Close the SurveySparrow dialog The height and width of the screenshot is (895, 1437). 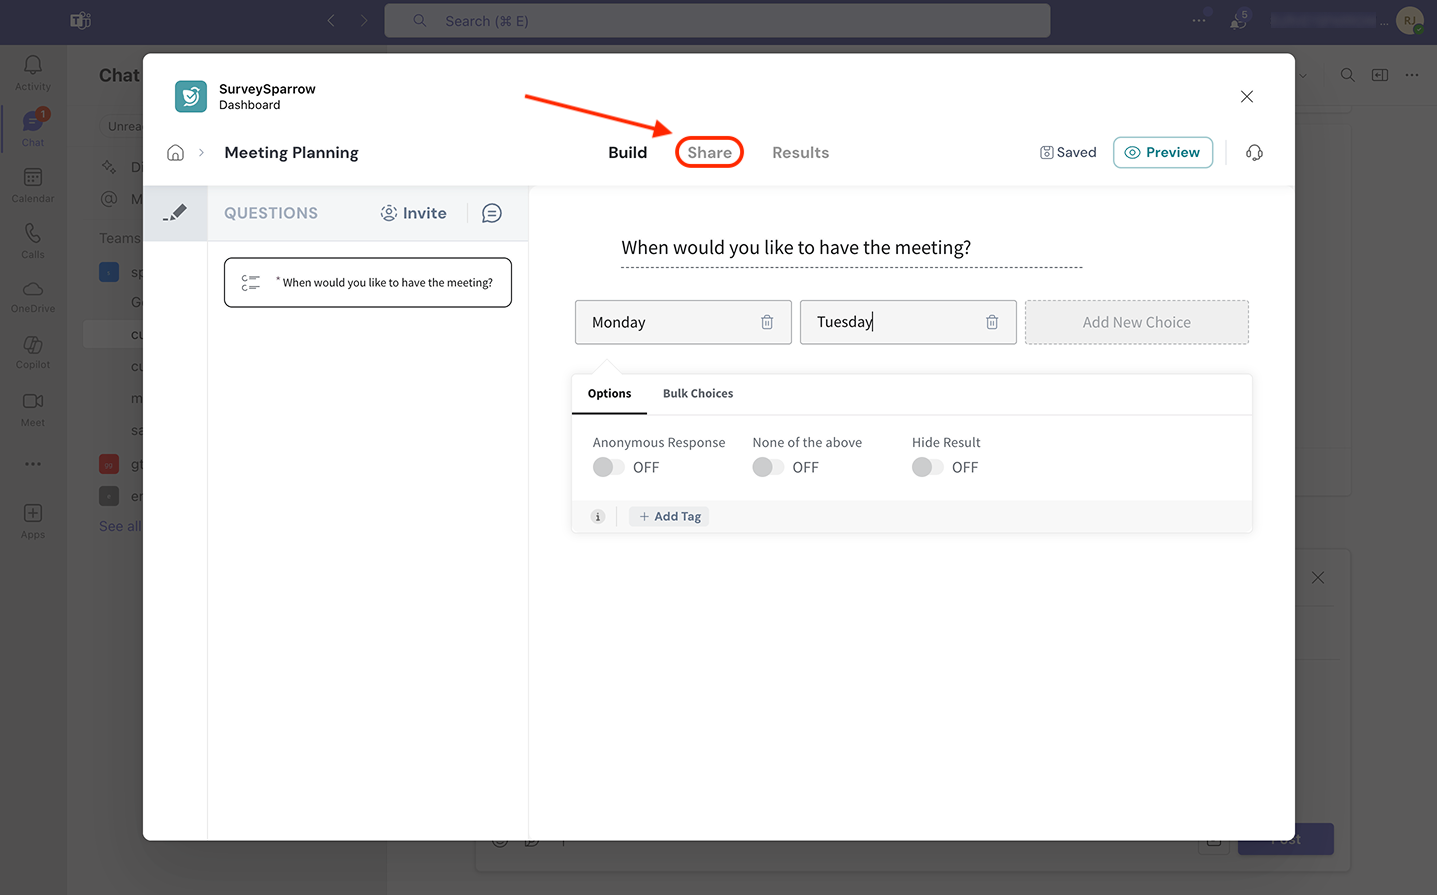pos(1246,97)
